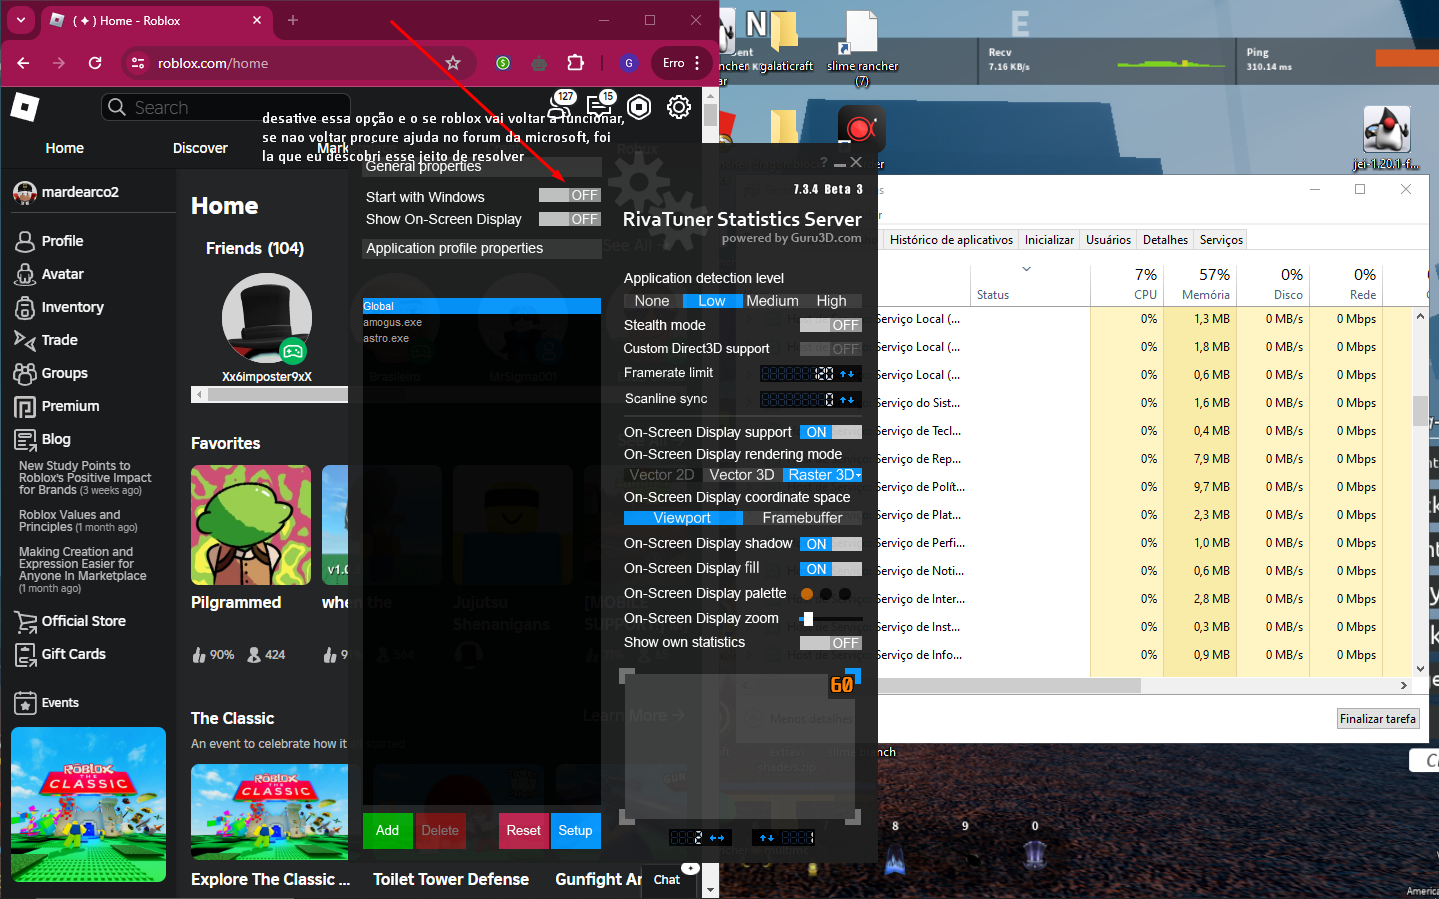Click Finalizar tarefa in Task Manager
This screenshot has height=899, width=1439.
click(x=1378, y=719)
